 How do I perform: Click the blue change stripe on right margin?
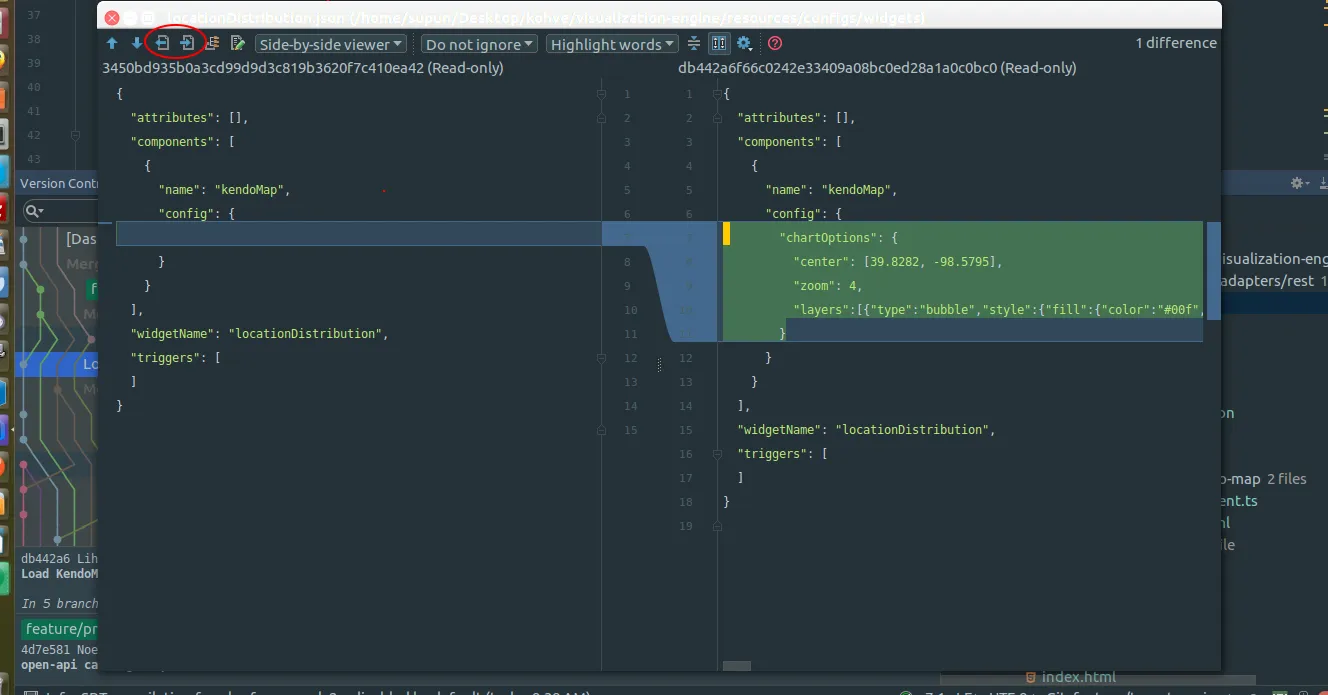pyautogui.click(x=1213, y=271)
